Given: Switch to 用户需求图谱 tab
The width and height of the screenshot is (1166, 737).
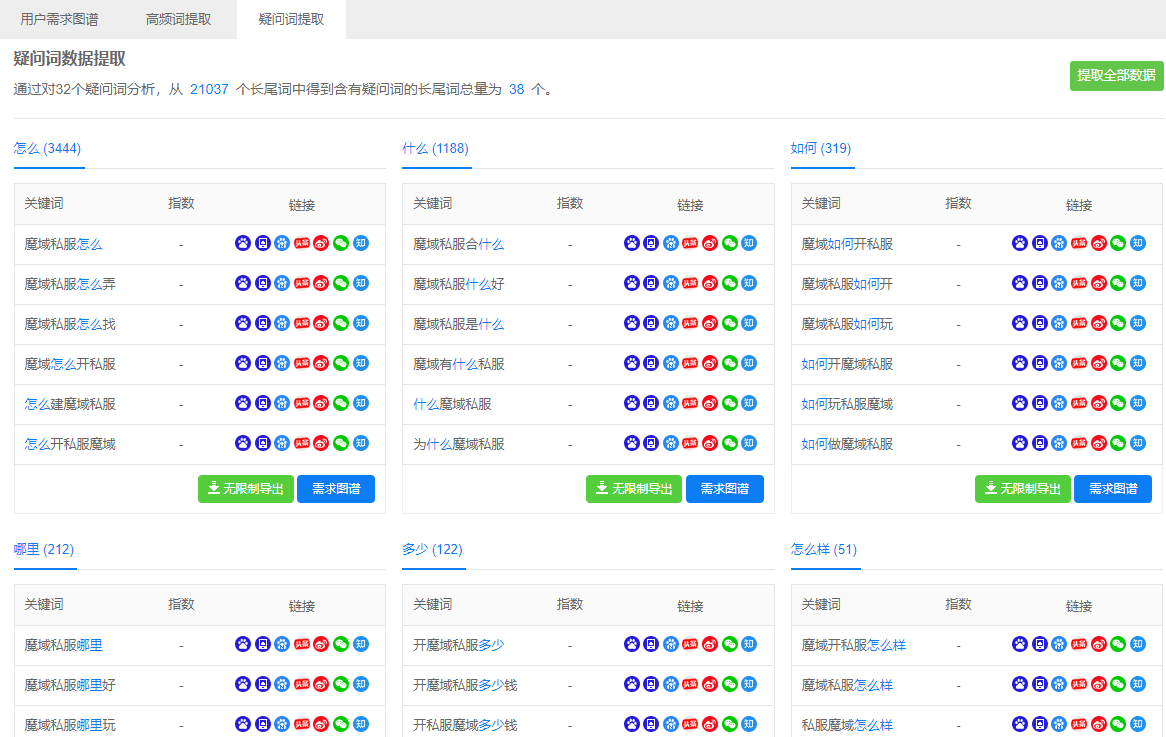Looking at the screenshot, I should (x=59, y=19).
